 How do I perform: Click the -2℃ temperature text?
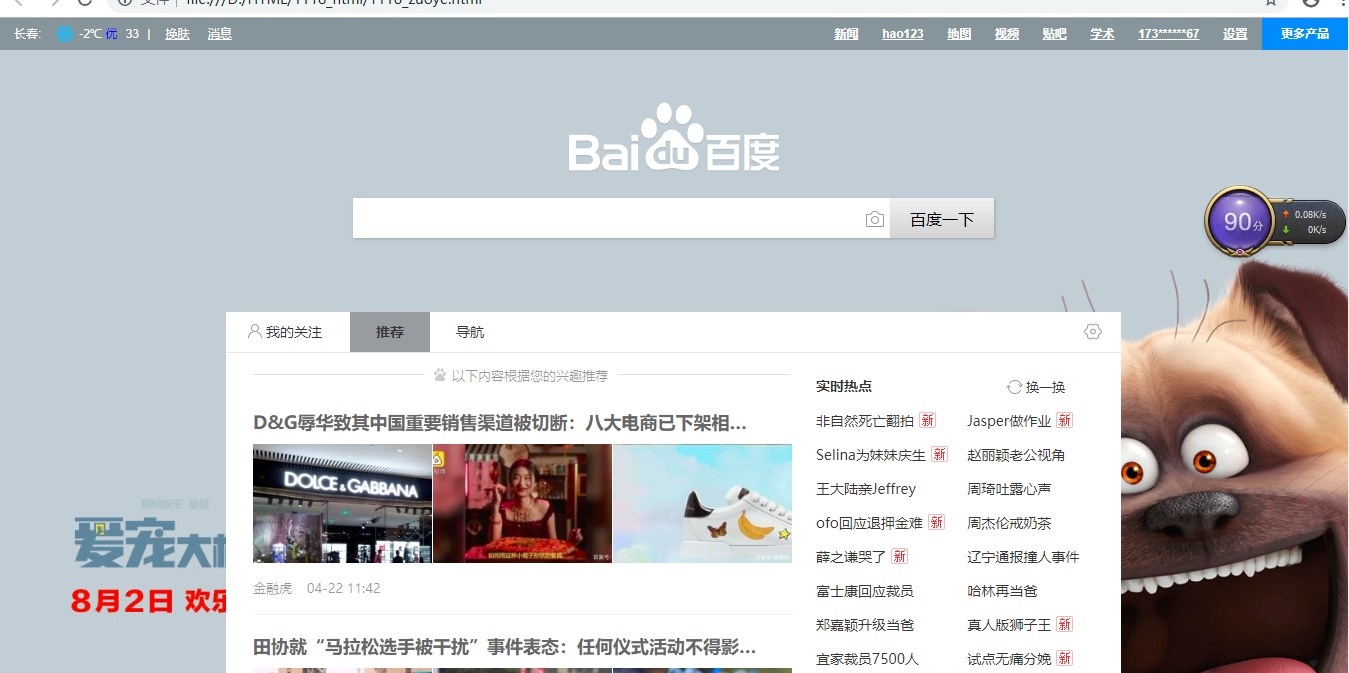91,34
